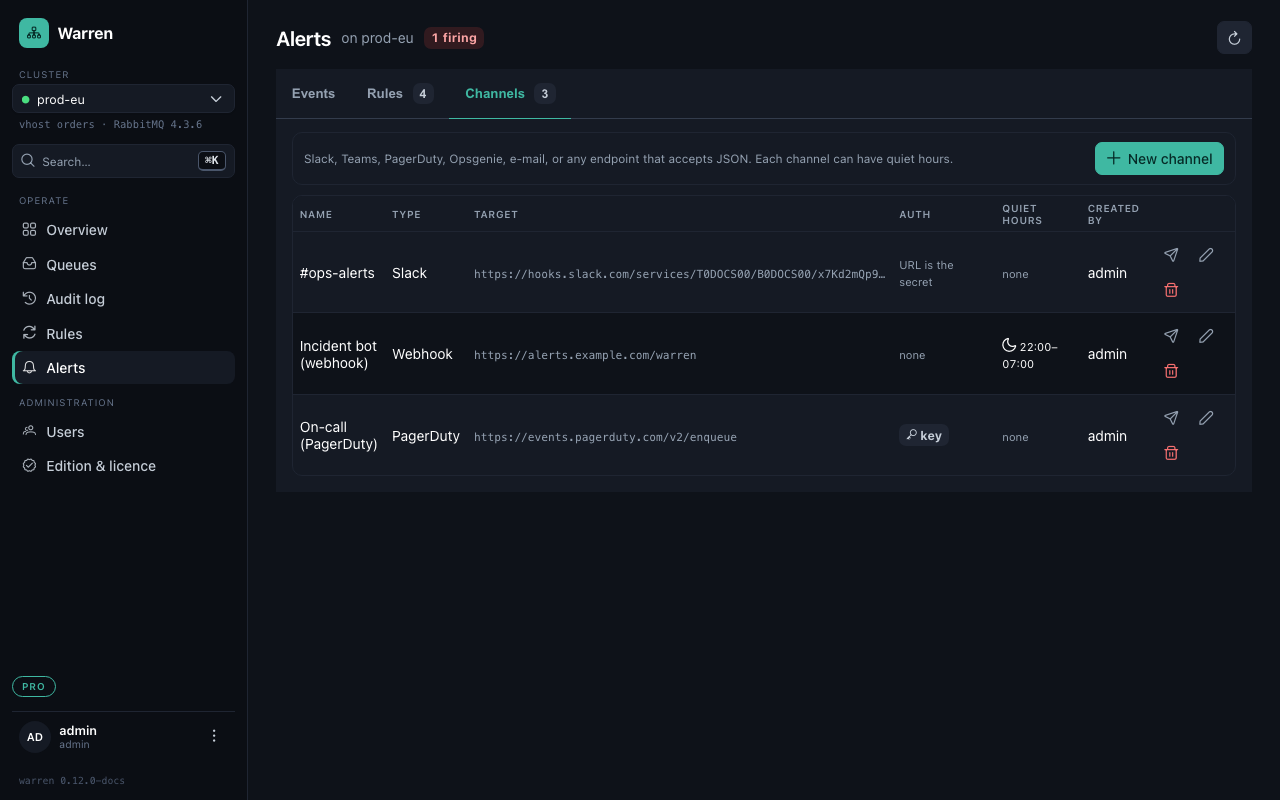Open admin user options menu
The image size is (1280, 800).
(213, 736)
